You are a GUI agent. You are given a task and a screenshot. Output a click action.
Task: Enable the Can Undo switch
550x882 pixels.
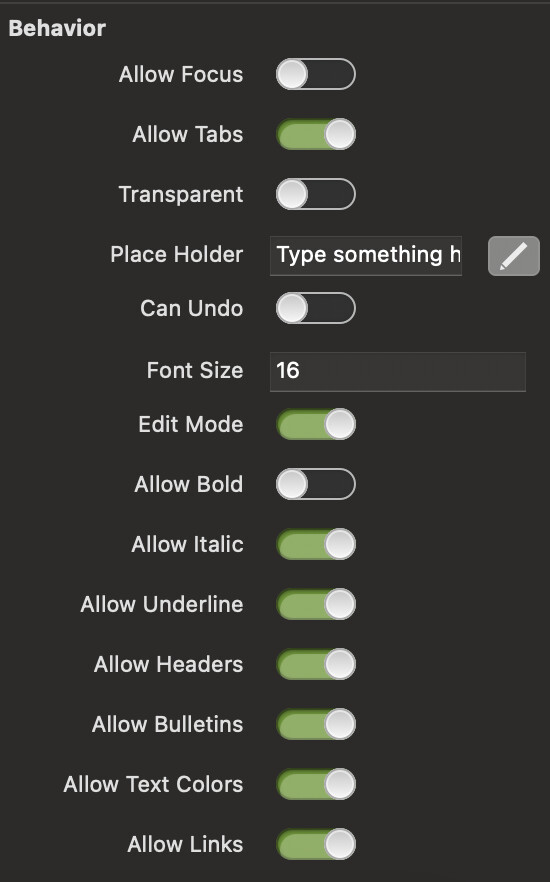pyautogui.click(x=315, y=308)
